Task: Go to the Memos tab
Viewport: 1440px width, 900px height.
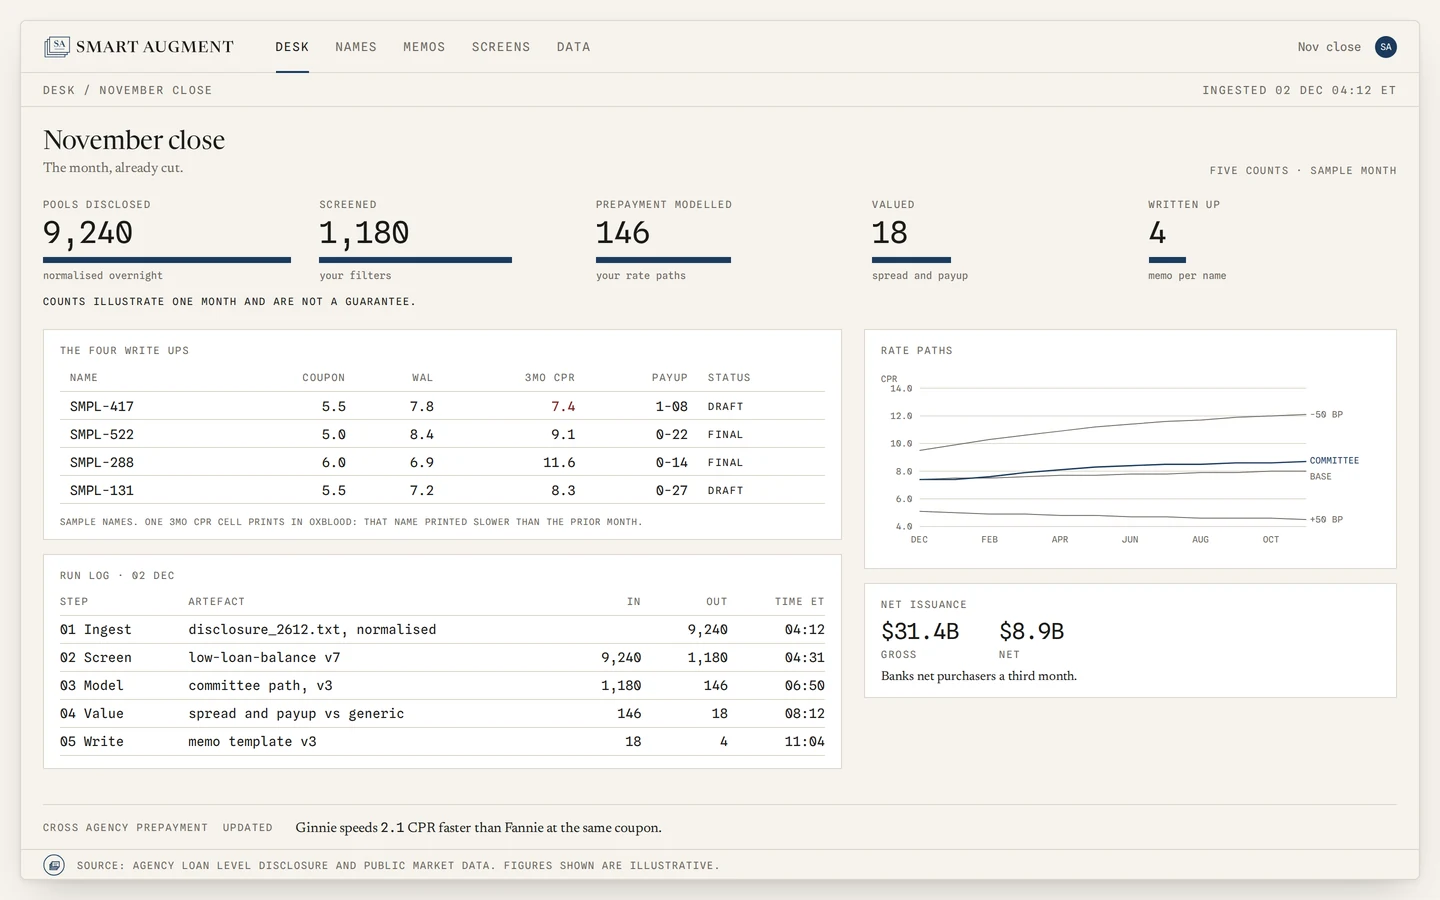Action: pos(424,47)
